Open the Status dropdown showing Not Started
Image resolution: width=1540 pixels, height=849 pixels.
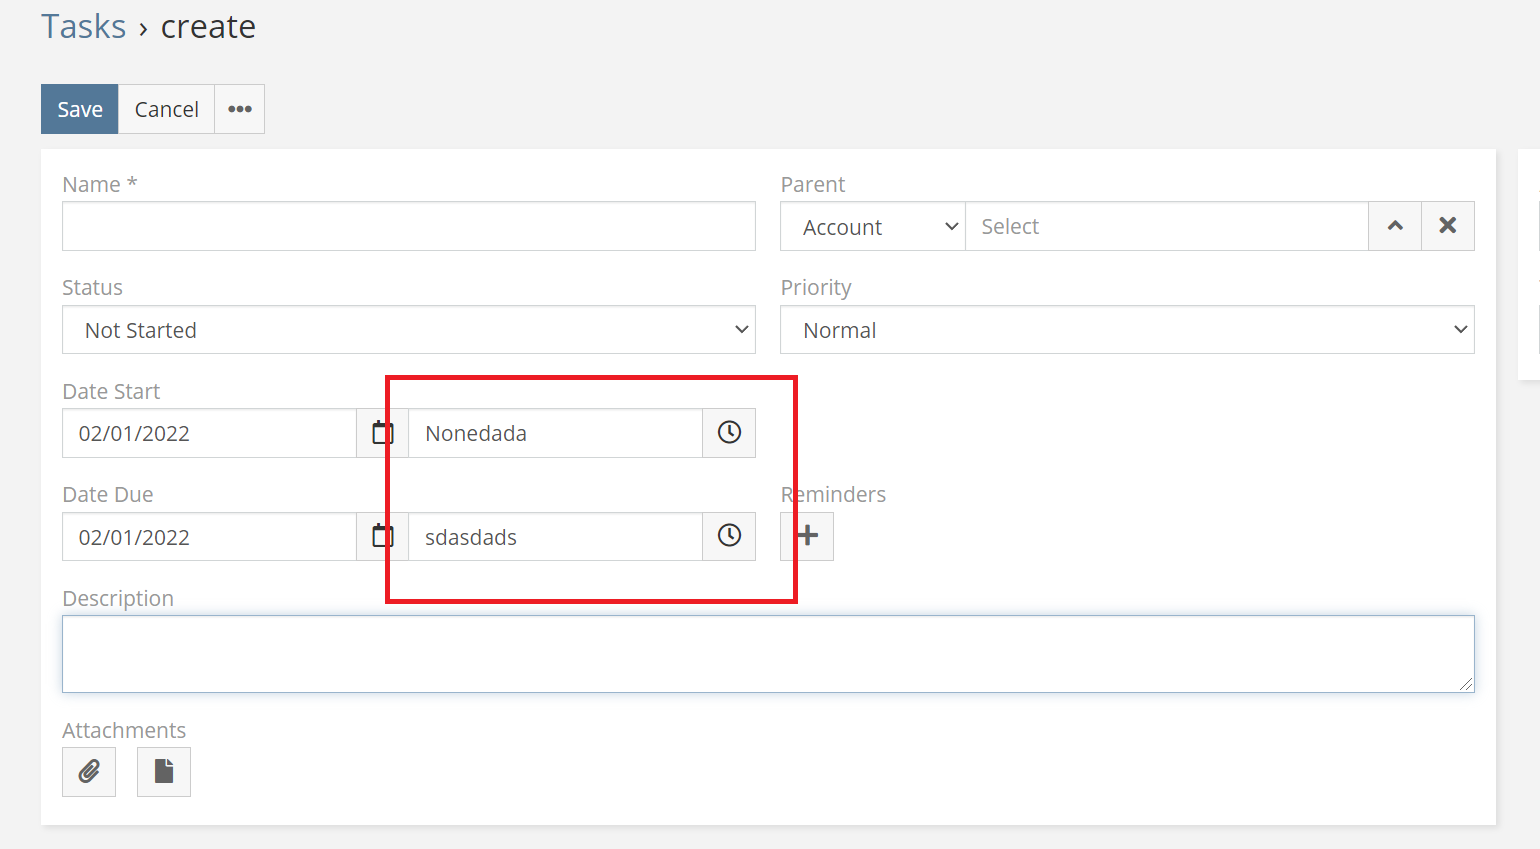click(x=408, y=329)
